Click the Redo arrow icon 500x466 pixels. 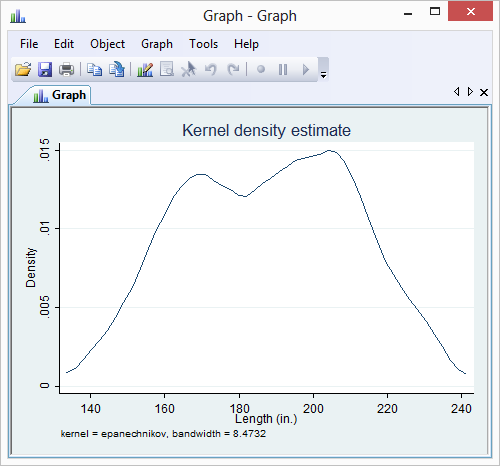coord(233,69)
